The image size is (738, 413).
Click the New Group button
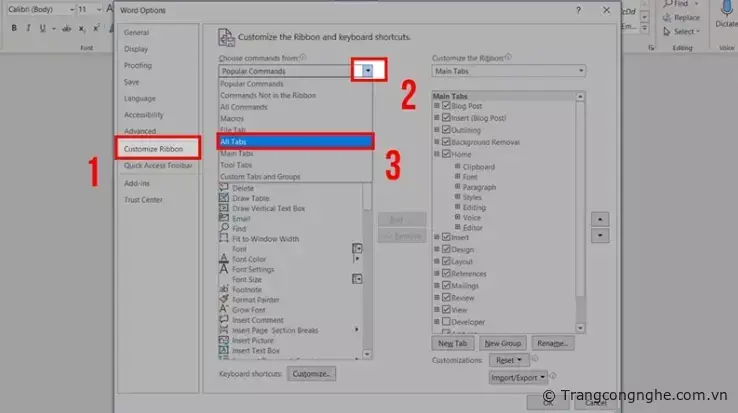point(503,343)
